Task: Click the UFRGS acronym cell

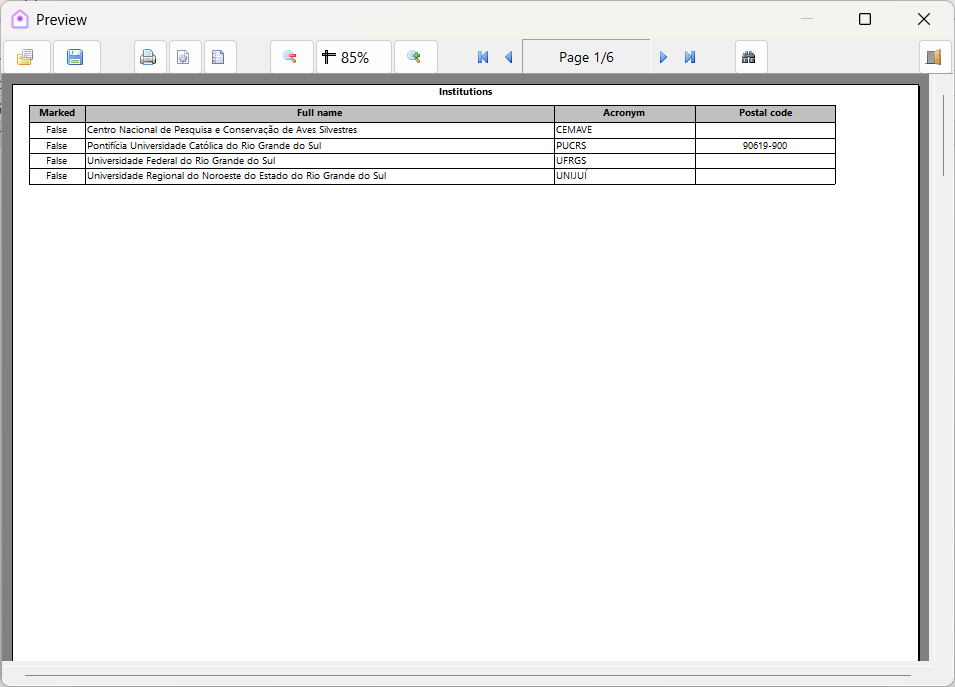Action: coord(625,161)
